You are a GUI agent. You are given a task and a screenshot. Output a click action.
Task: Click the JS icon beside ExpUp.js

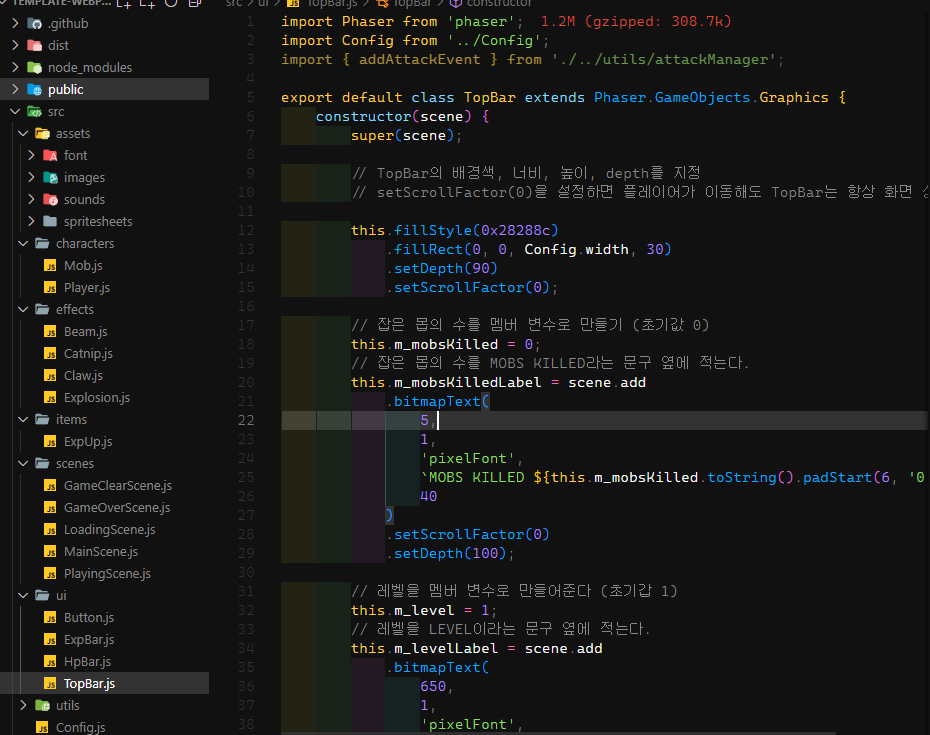(x=50, y=442)
